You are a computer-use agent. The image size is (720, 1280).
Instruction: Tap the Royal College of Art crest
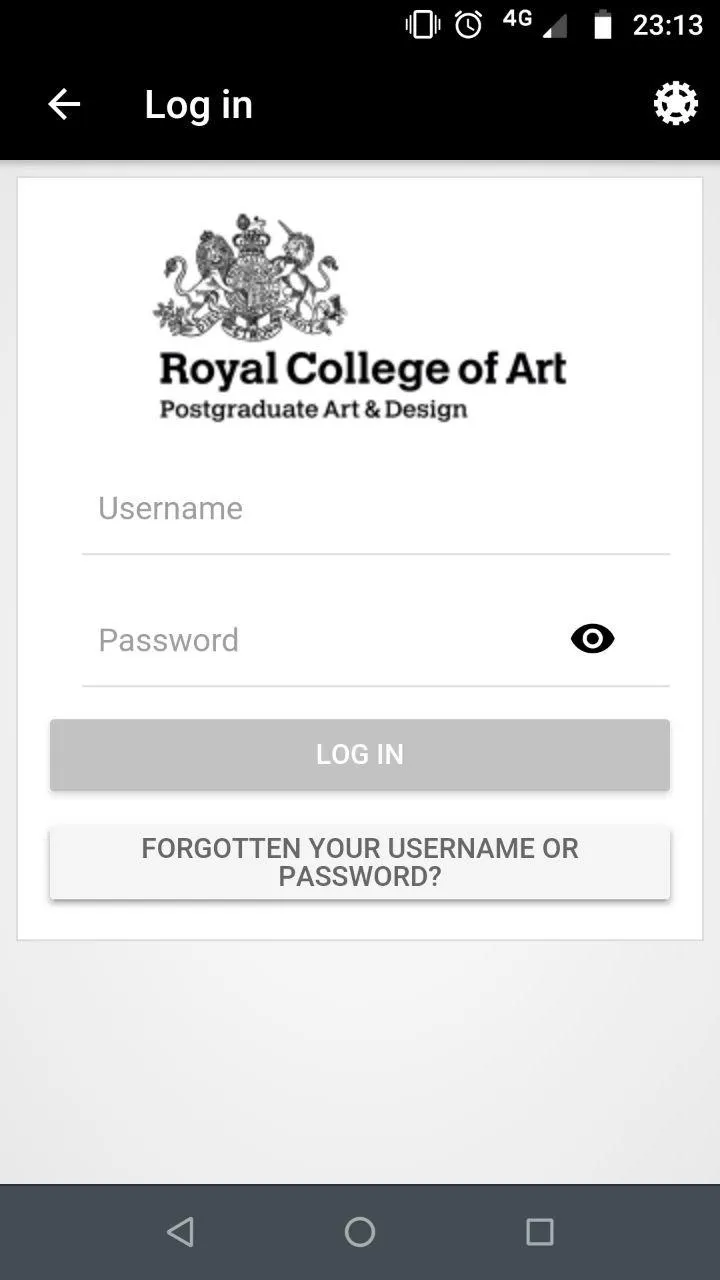click(250, 278)
